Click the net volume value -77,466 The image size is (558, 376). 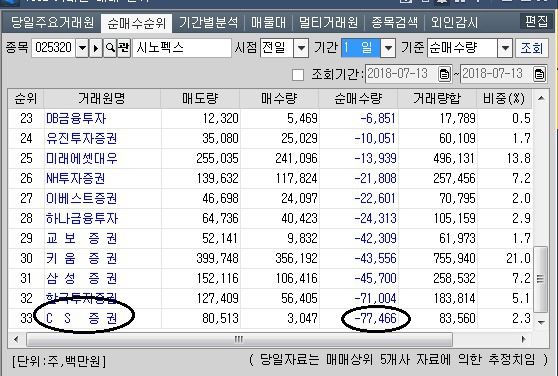[375, 318]
